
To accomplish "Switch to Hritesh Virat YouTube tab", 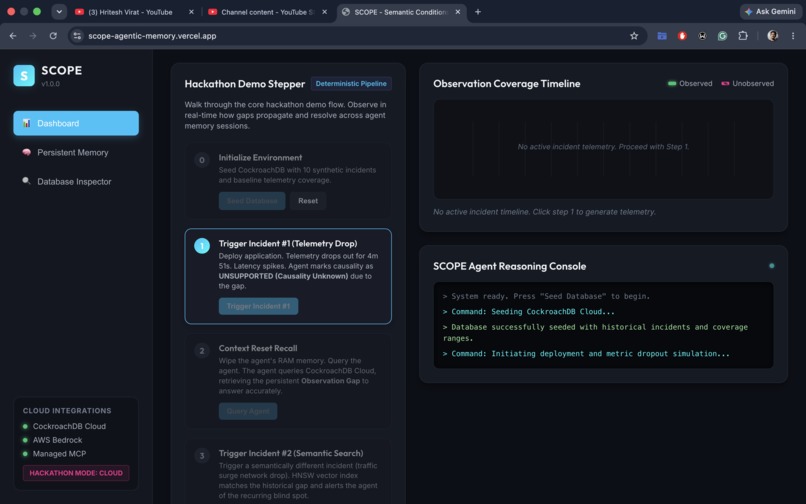I will 135,12.
